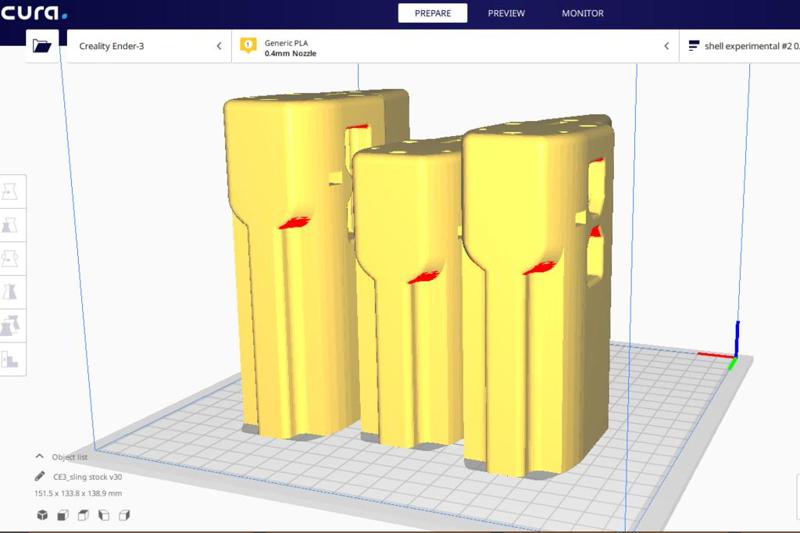Open a file with the folder icon
Image resolution: width=800 pixels, height=533 pixels.
click(42, 46)
